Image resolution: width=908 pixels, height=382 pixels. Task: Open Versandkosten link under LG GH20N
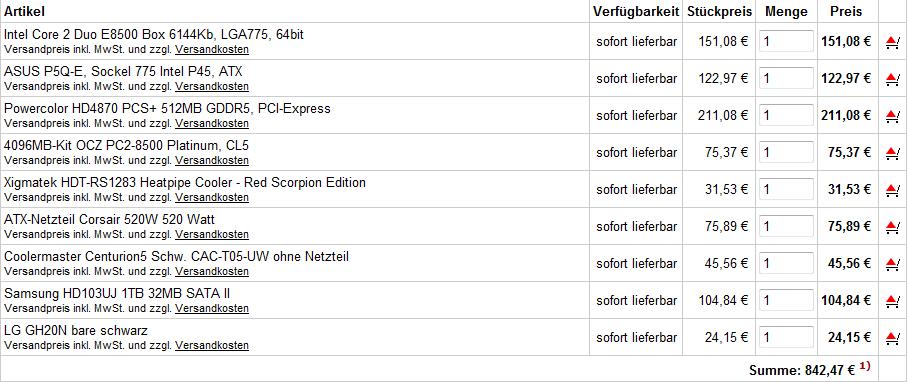[x=212, y=346]
